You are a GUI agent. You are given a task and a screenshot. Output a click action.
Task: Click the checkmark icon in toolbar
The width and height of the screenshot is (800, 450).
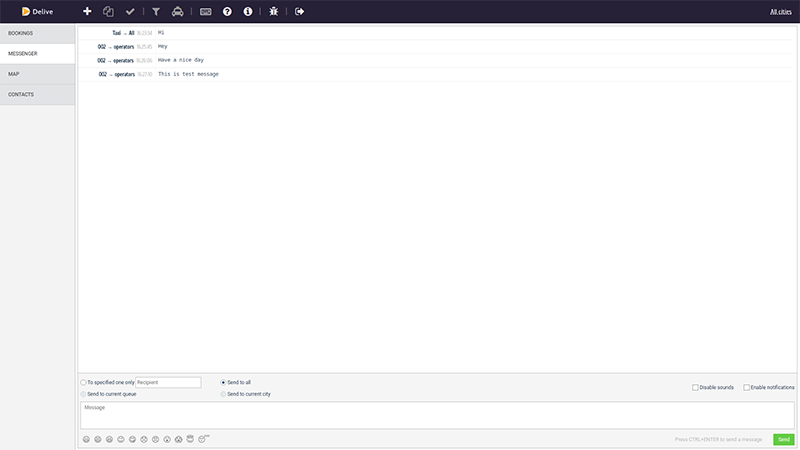(130, 11)
